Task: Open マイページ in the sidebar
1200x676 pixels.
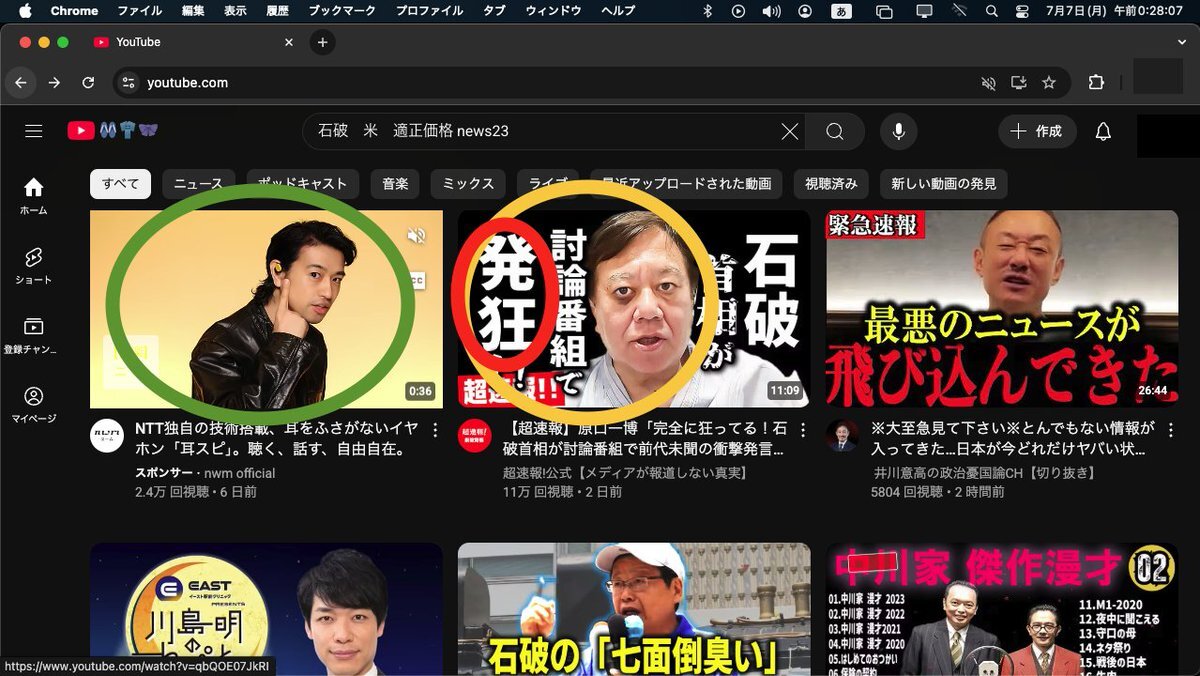Action: point(34,403)
